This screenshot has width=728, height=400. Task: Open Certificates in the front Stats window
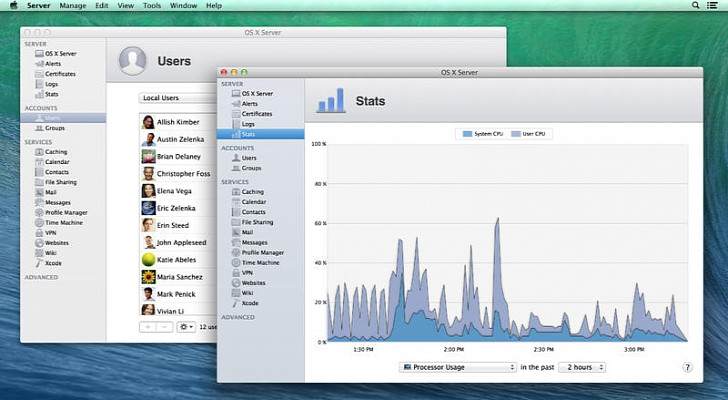pyautogui.click(x=256, y=114)
